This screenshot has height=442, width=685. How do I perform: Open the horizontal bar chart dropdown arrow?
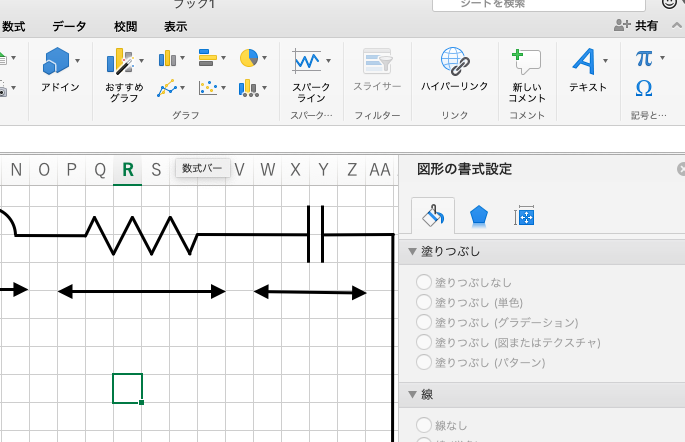224,58
